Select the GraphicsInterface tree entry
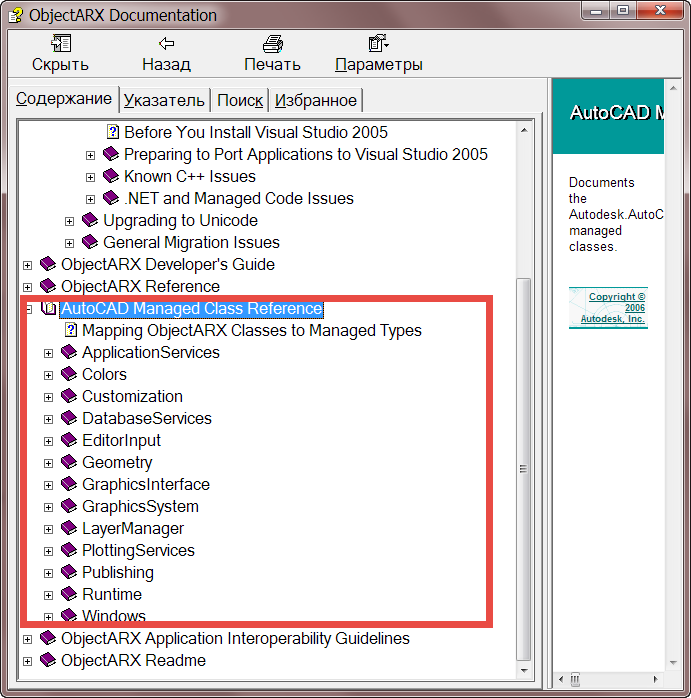Image resolution: width=691 pixels, height=698 pixels. tap(146, 484)
